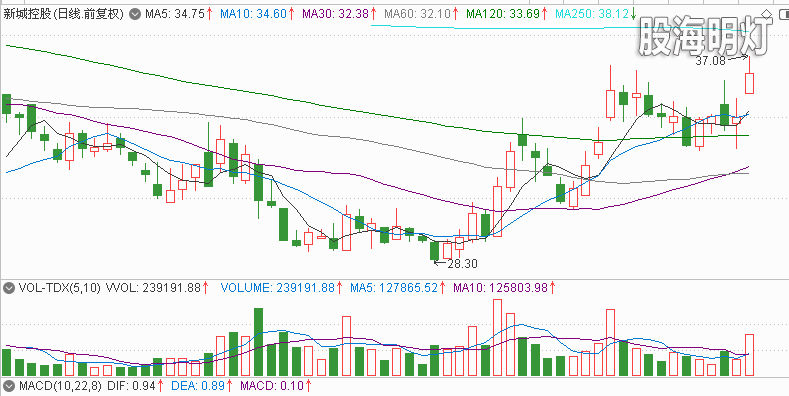Click the gray MA60: 32.10 label

(422, 14)
